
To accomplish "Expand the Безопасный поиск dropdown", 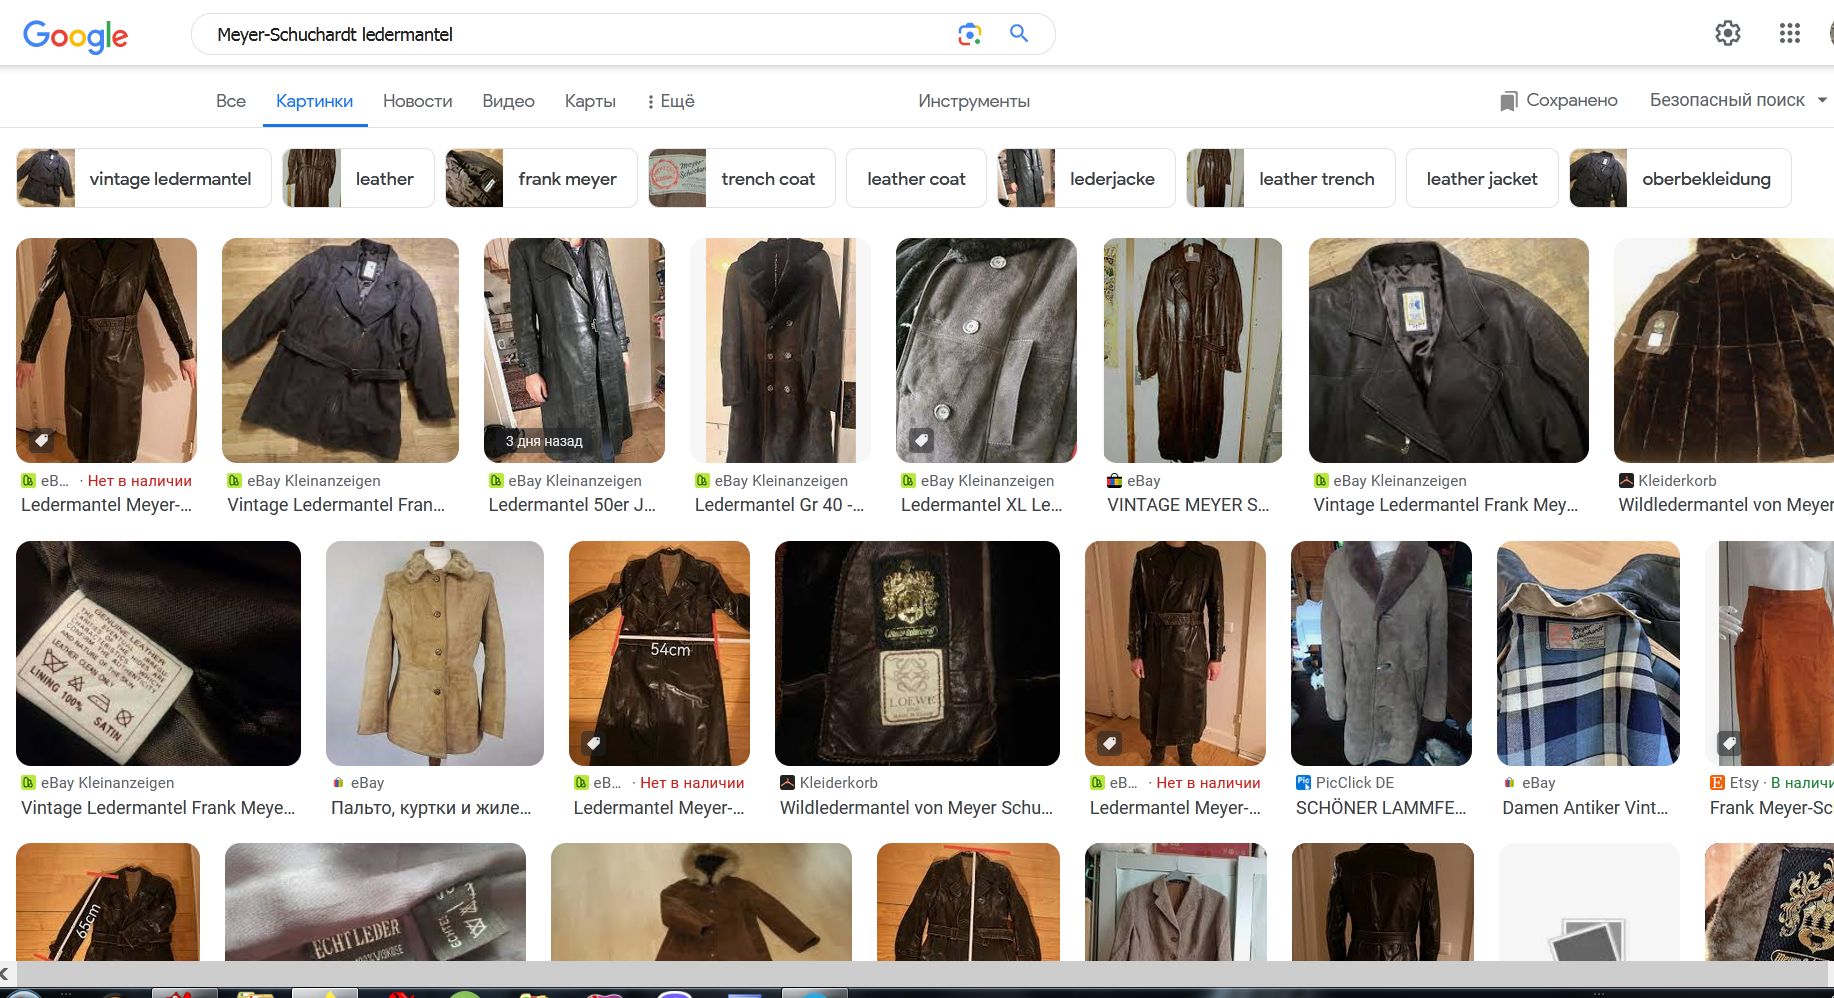I will point(1738,100).
